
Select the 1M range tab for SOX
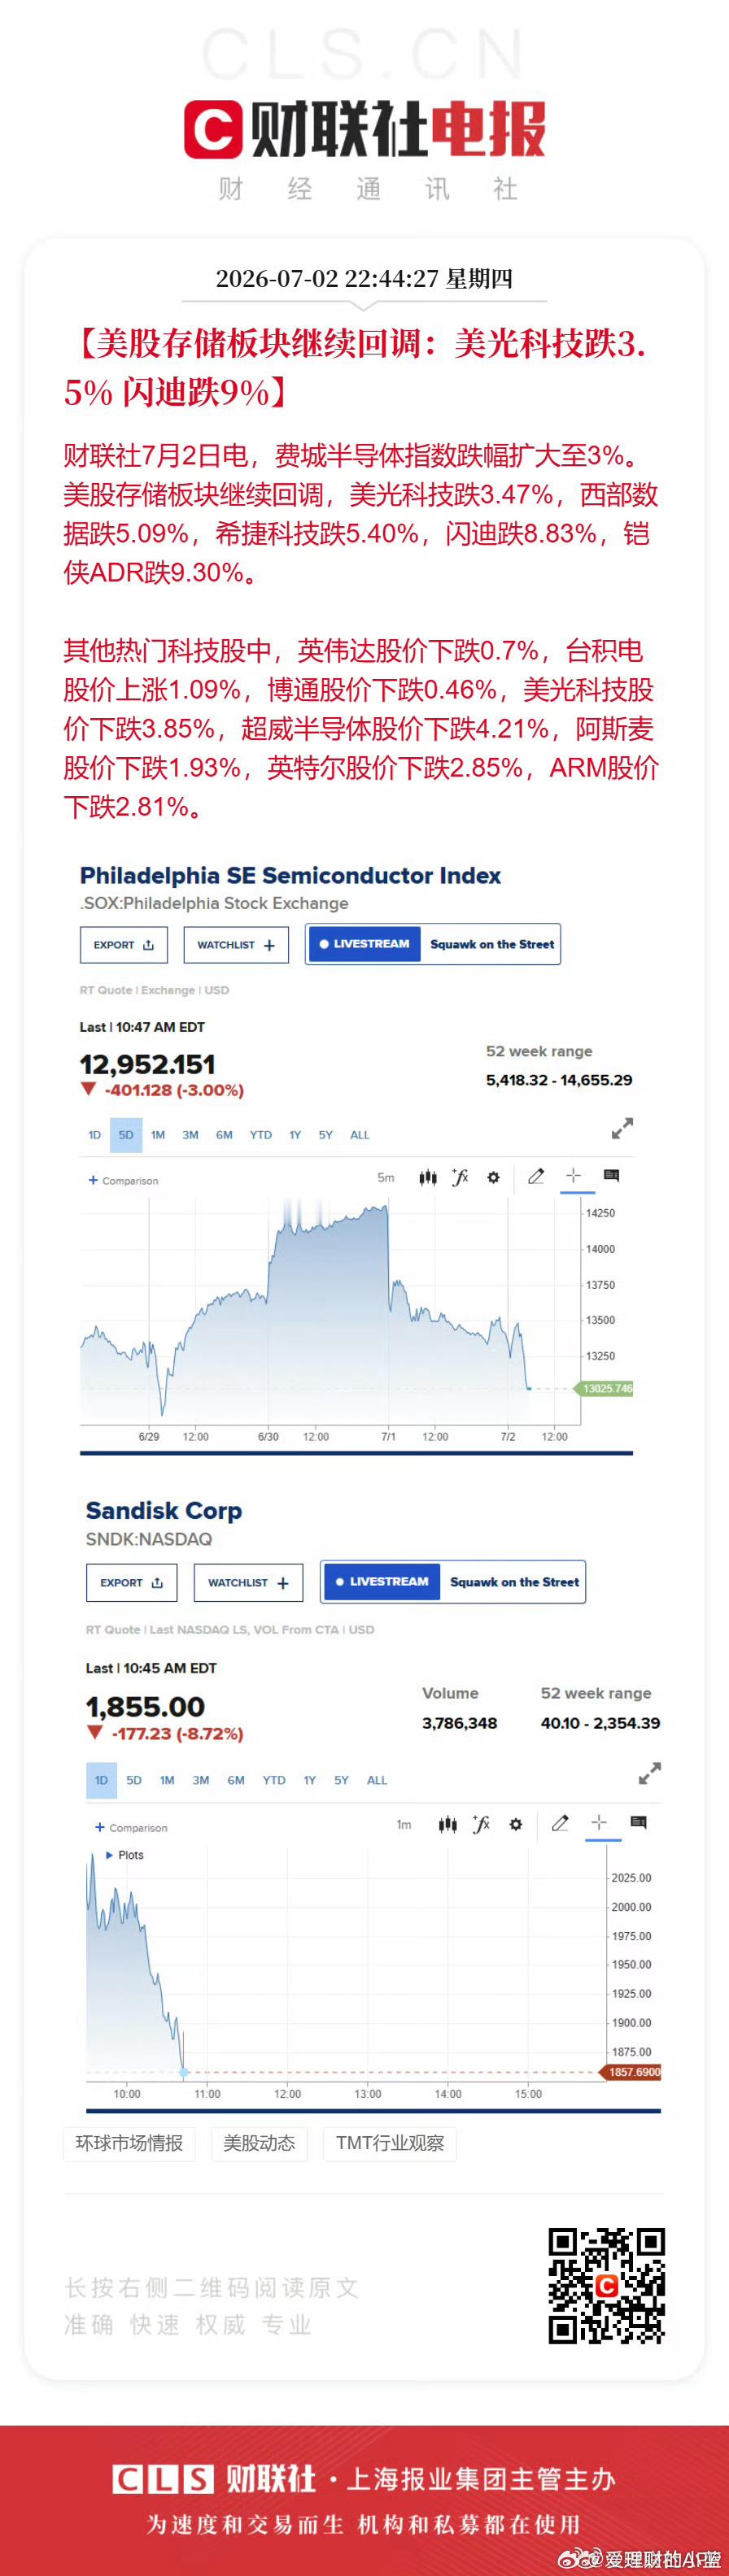click(x=158, y=1135)
